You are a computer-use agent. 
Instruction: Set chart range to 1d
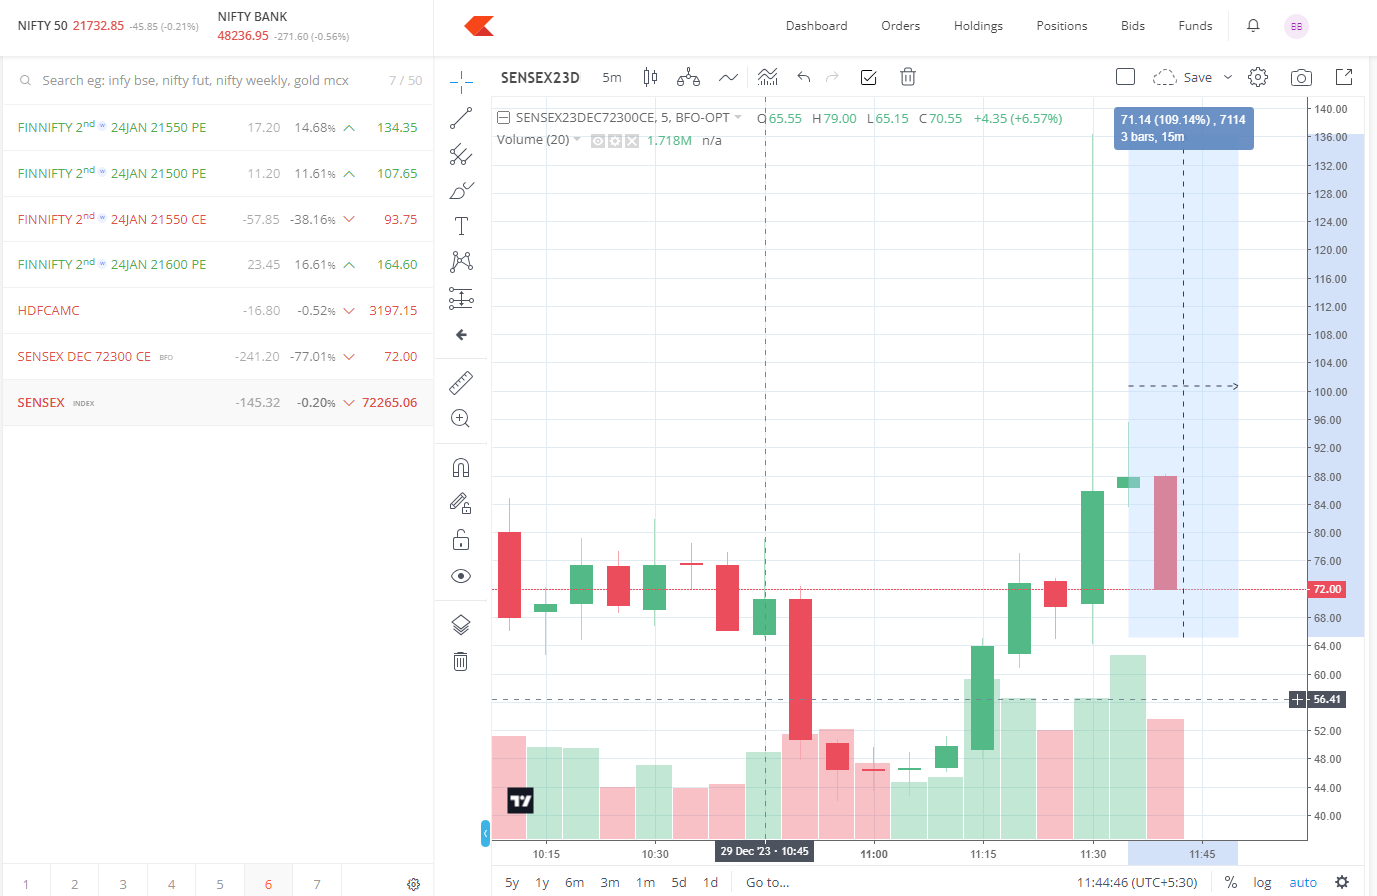710,882
